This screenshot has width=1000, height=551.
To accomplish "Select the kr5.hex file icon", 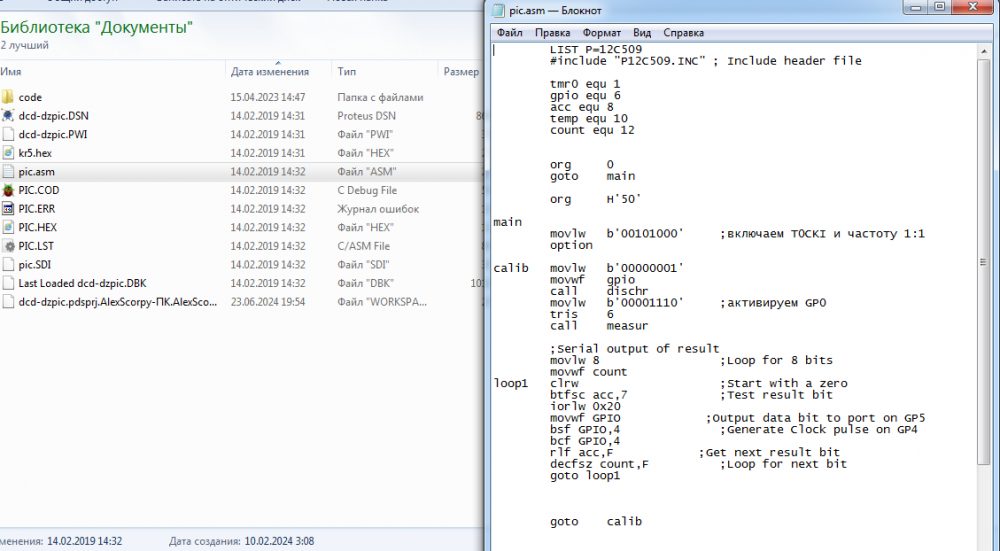I will click(9, 153).
